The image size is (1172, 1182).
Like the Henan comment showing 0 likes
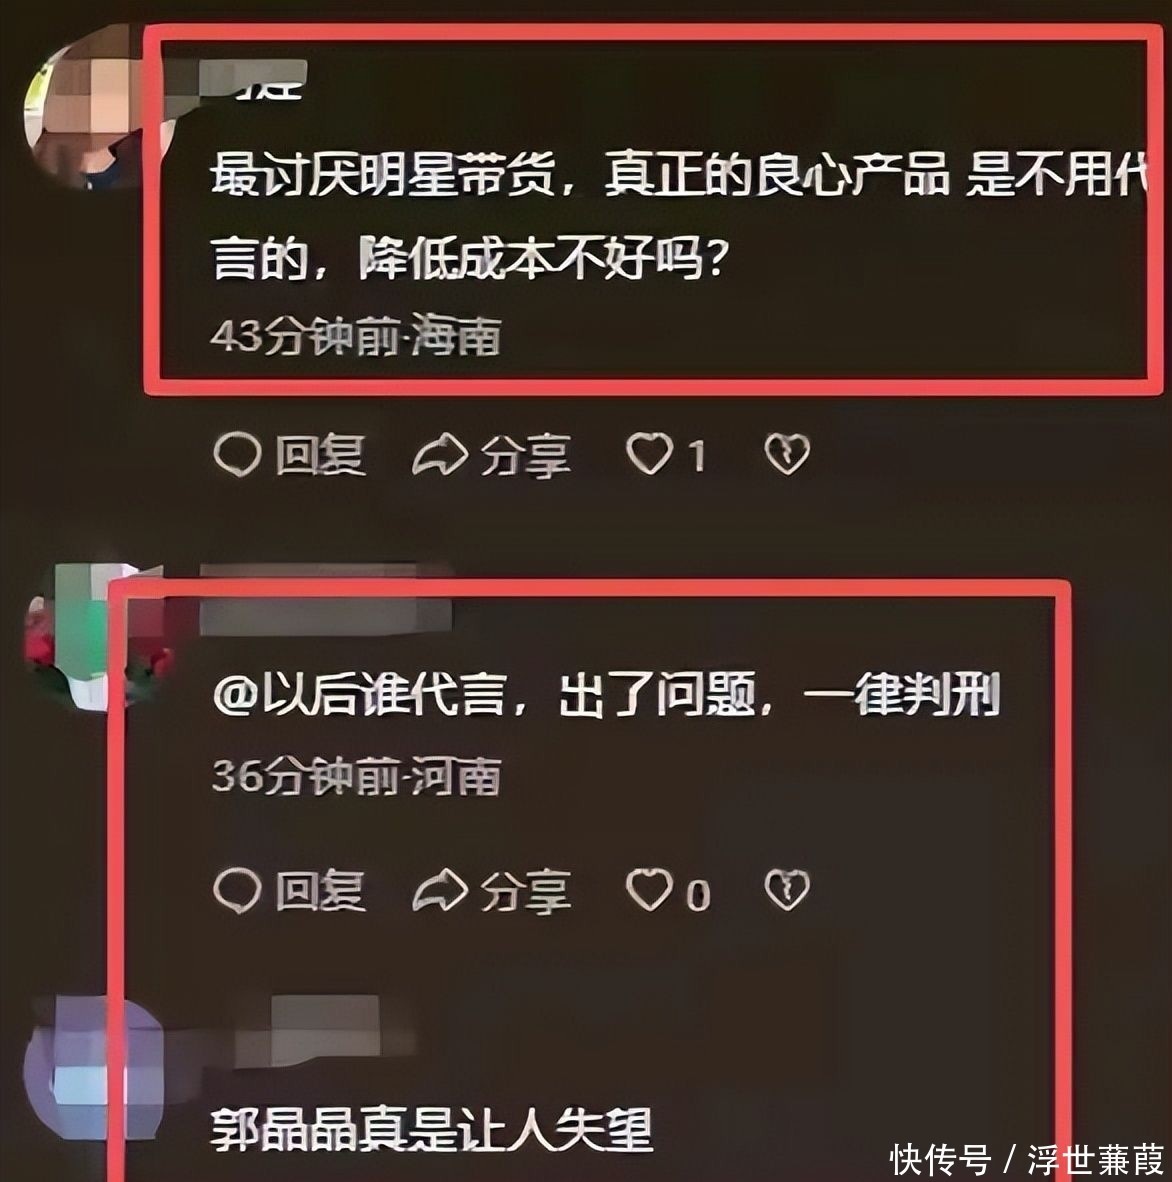point(649,890)
